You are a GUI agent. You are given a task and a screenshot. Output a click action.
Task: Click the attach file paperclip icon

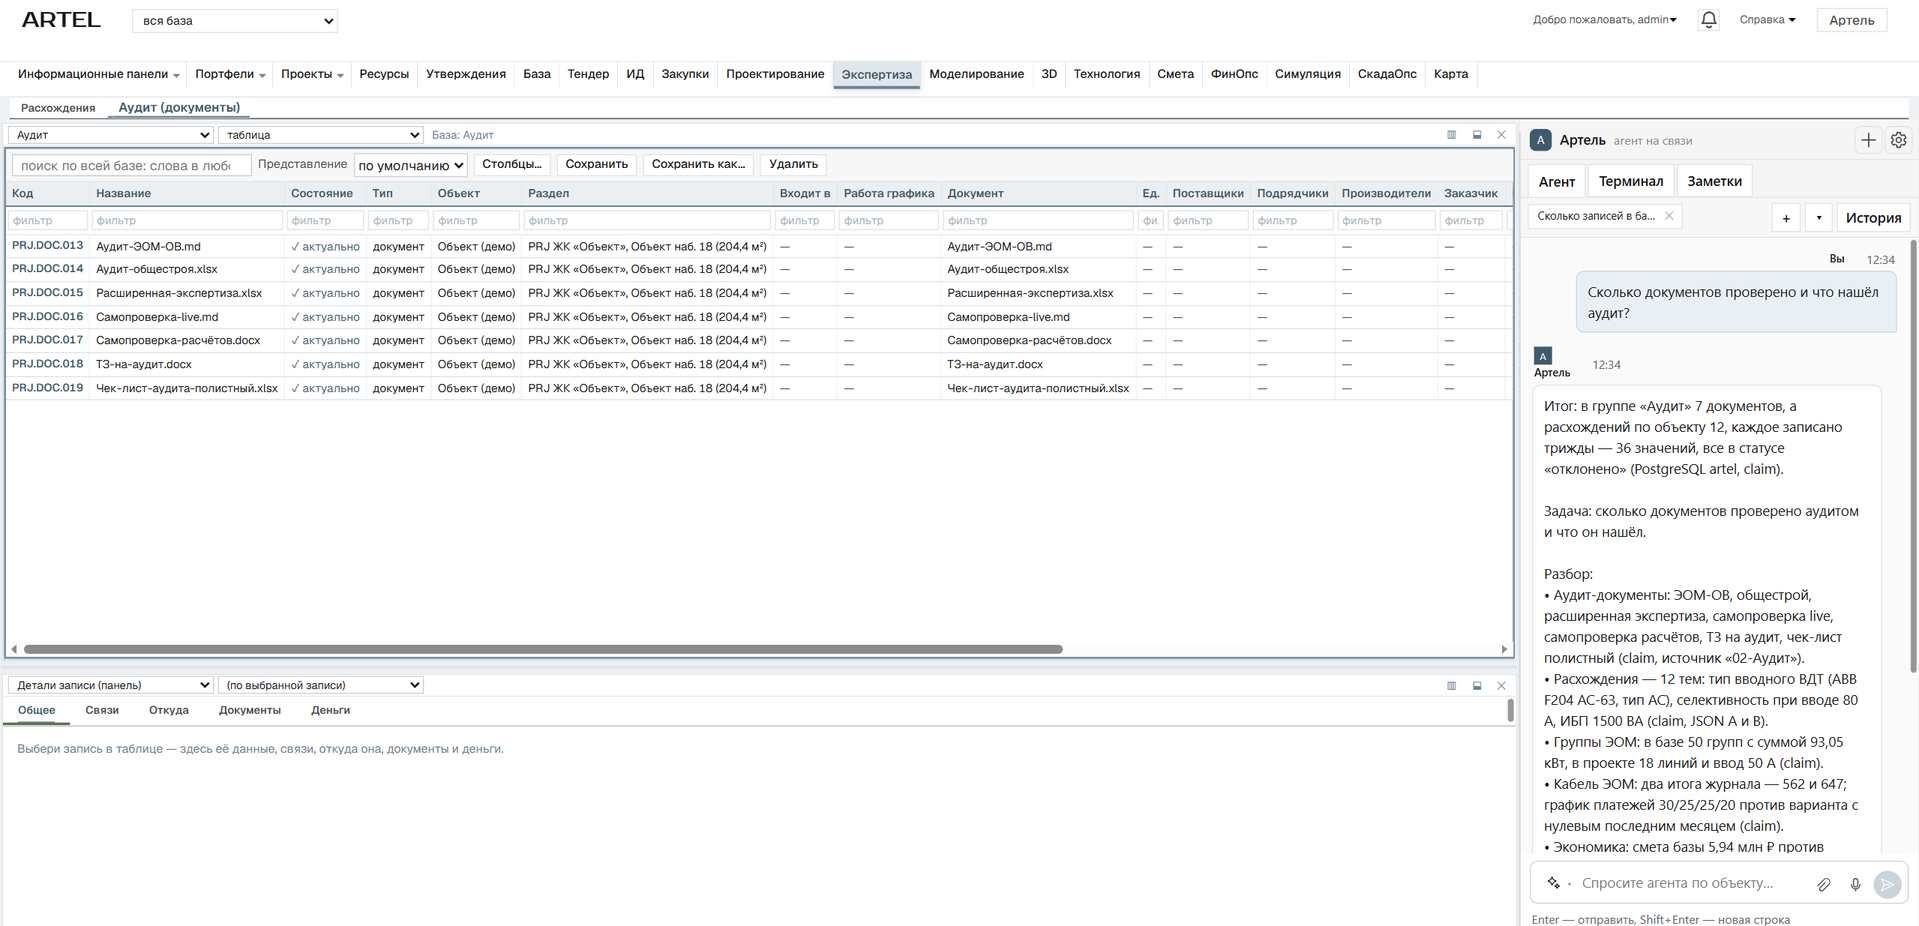click(x=1824, y=884)
